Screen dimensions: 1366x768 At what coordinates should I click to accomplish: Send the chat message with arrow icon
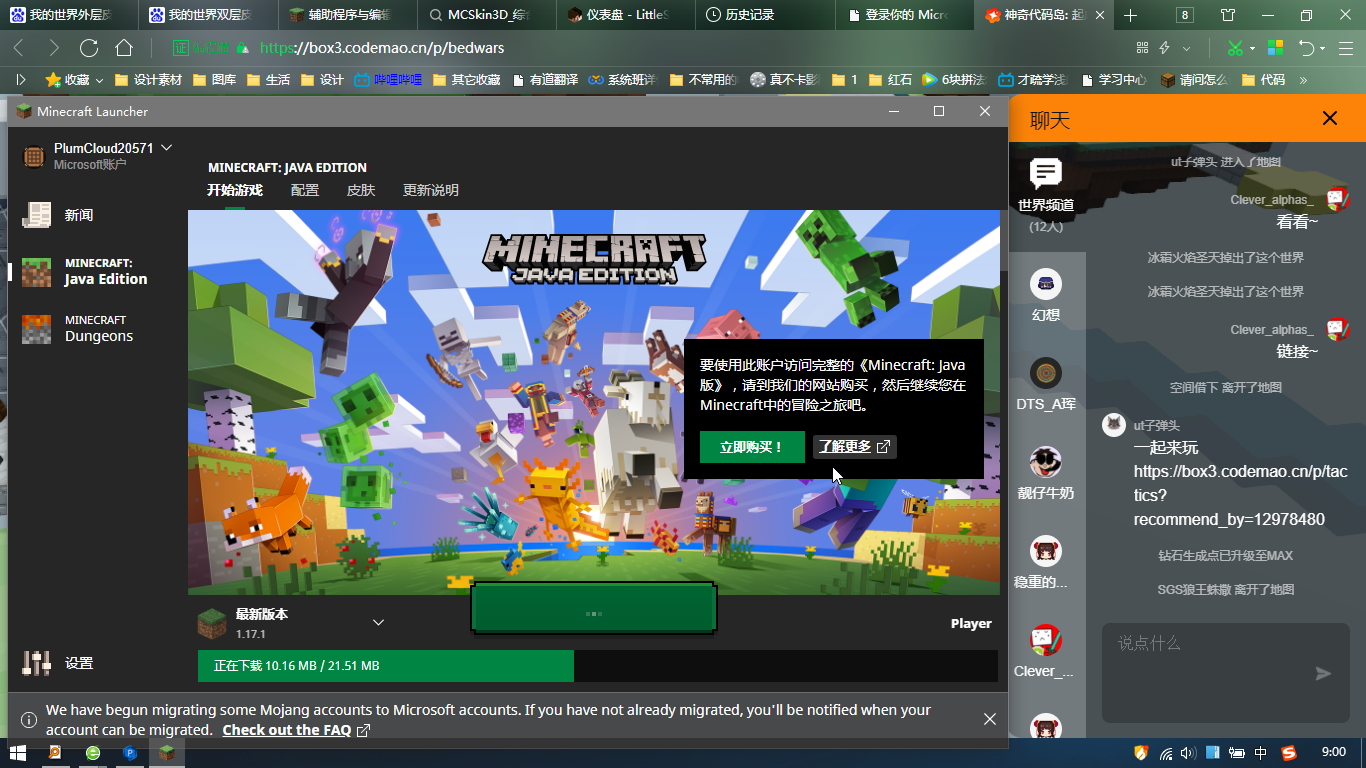tap(1323, 673)
